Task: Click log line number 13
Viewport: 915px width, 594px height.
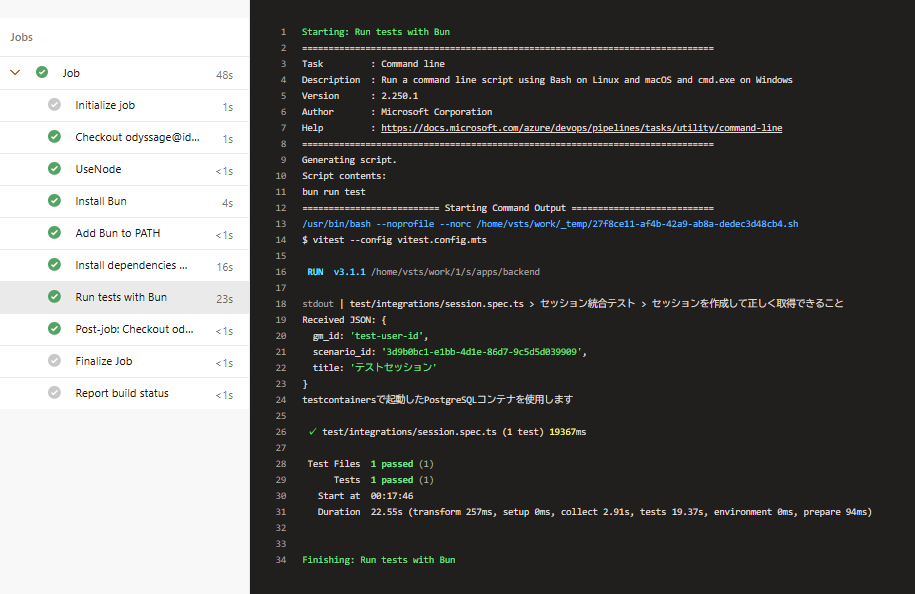Action: coord(281,224)
